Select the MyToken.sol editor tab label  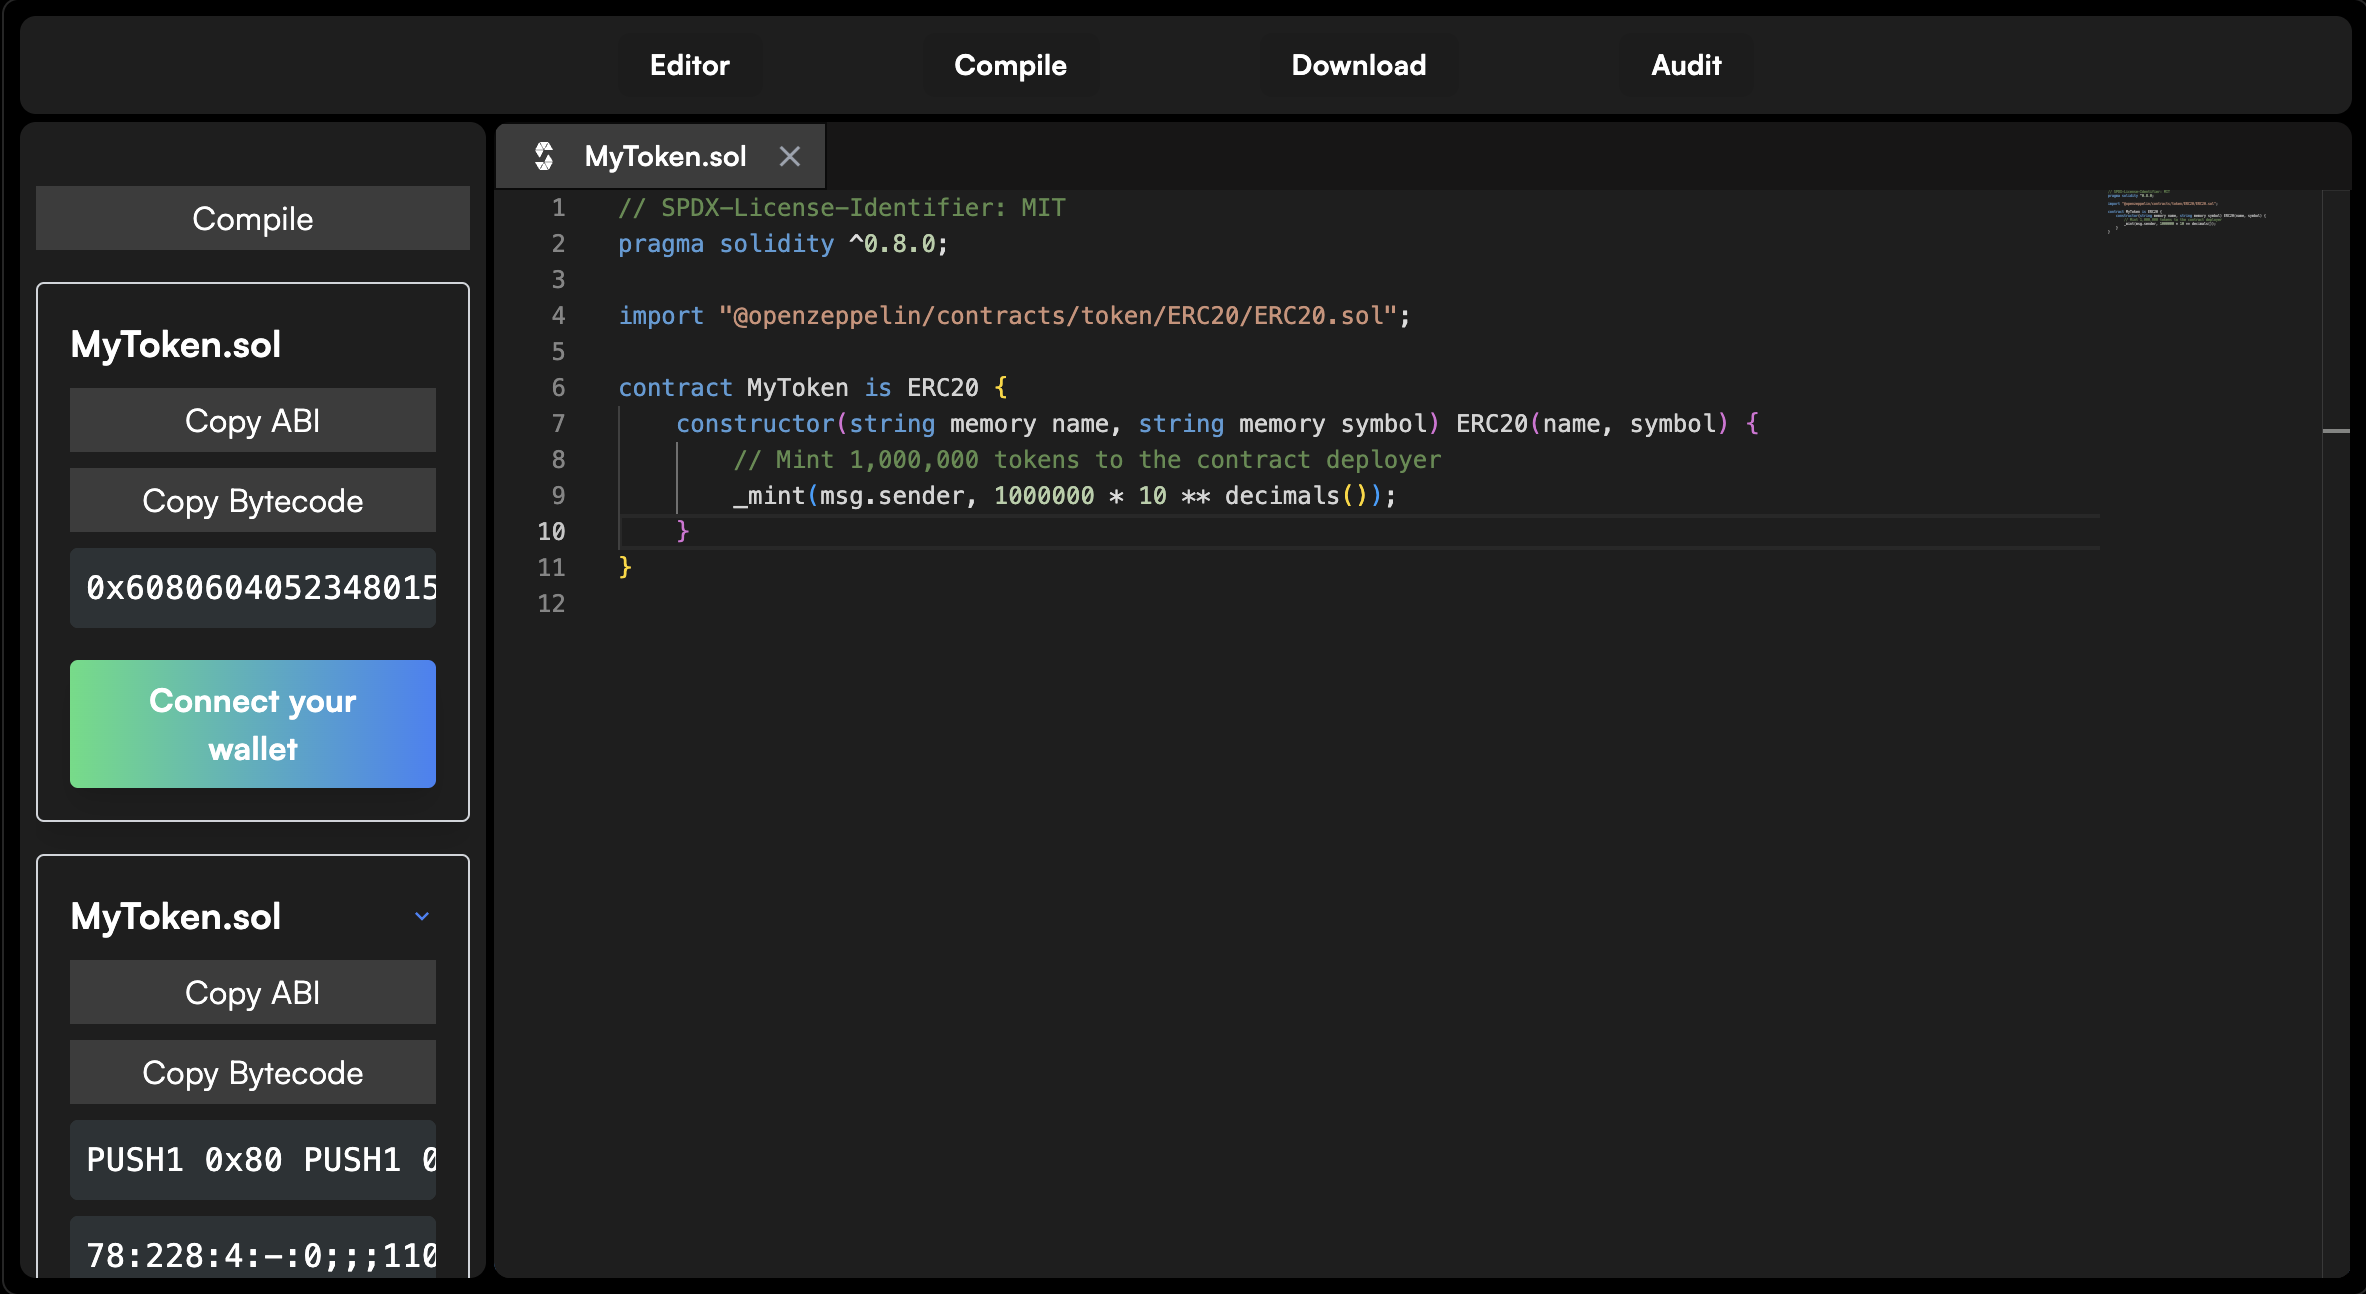click(x=665, y=156)
